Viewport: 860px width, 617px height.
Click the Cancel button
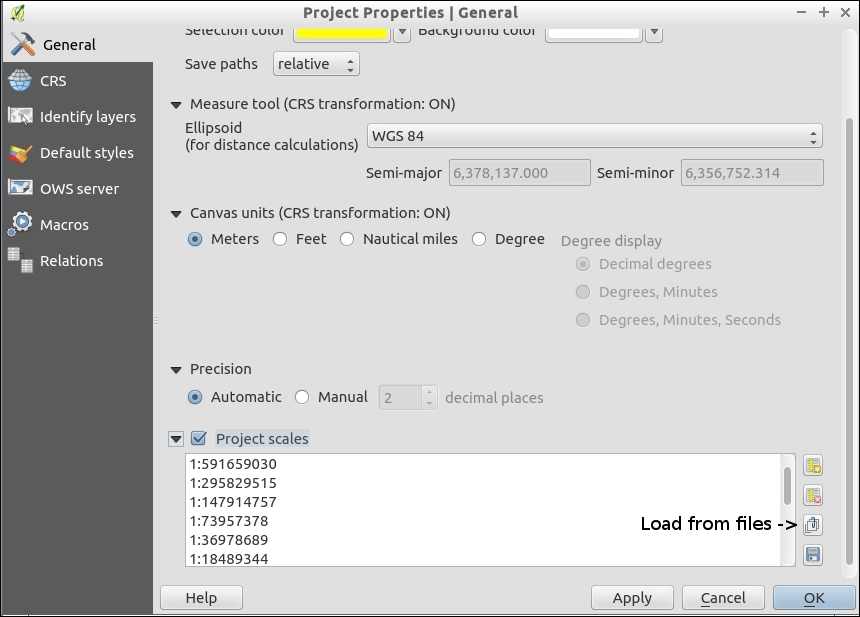pos(723,598)
